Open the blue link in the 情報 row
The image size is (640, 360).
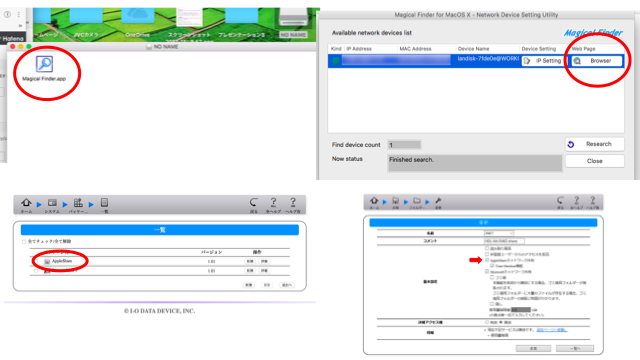point(552,330)
